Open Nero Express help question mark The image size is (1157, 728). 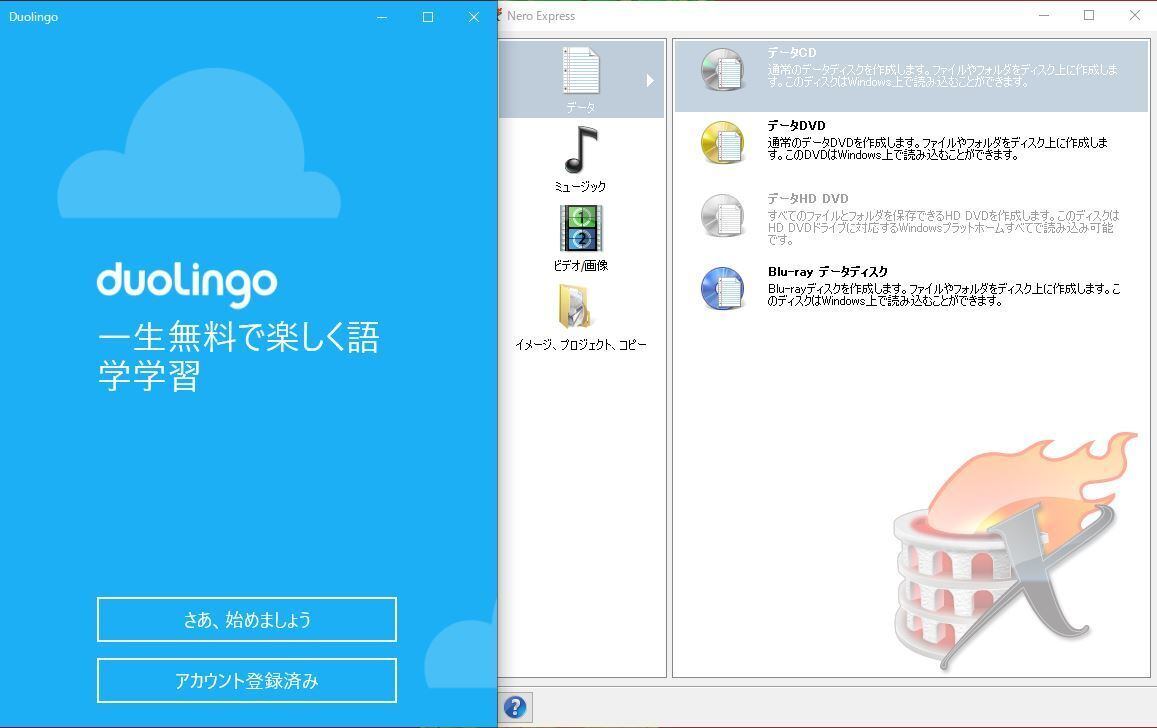515,707
